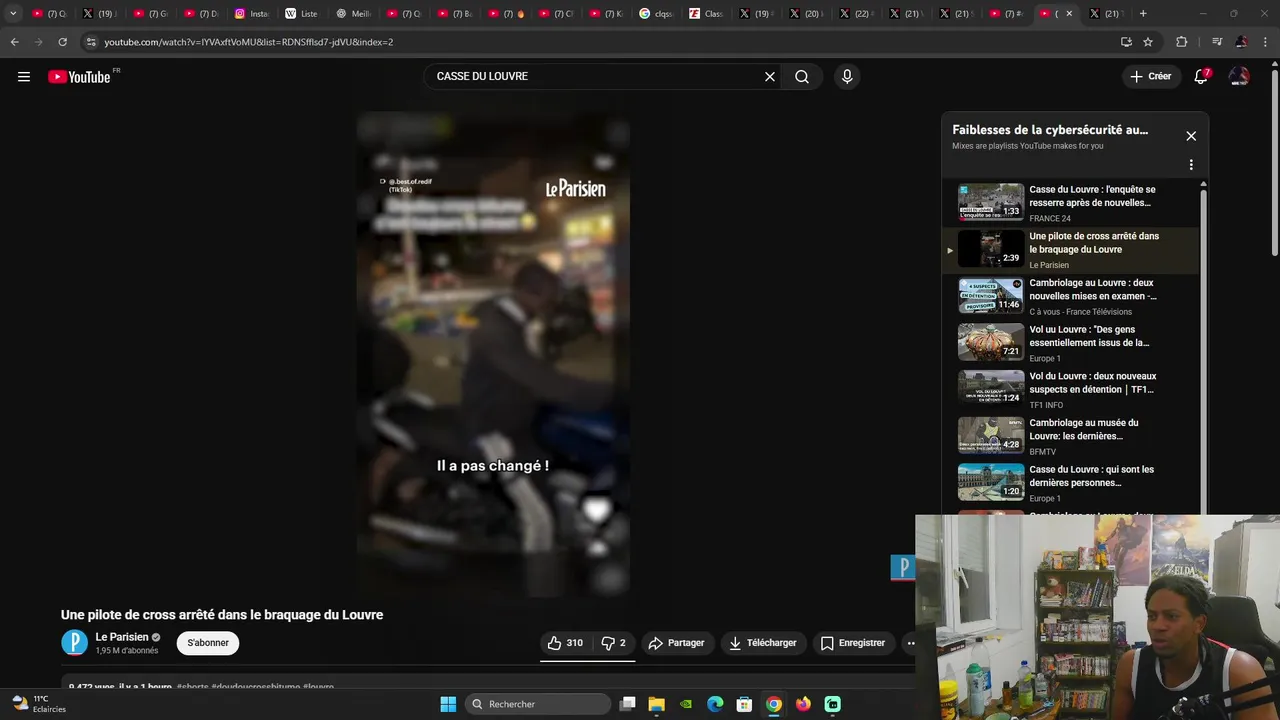Play 'Vol du Louvre : deux nouveaux suspects' video

point(1071,390)
